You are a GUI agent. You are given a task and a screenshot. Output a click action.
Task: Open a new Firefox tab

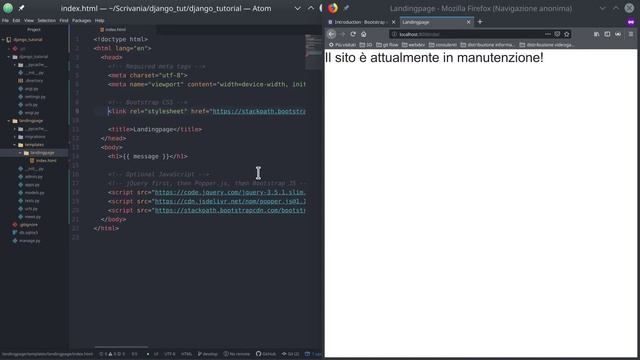(480, 22)
